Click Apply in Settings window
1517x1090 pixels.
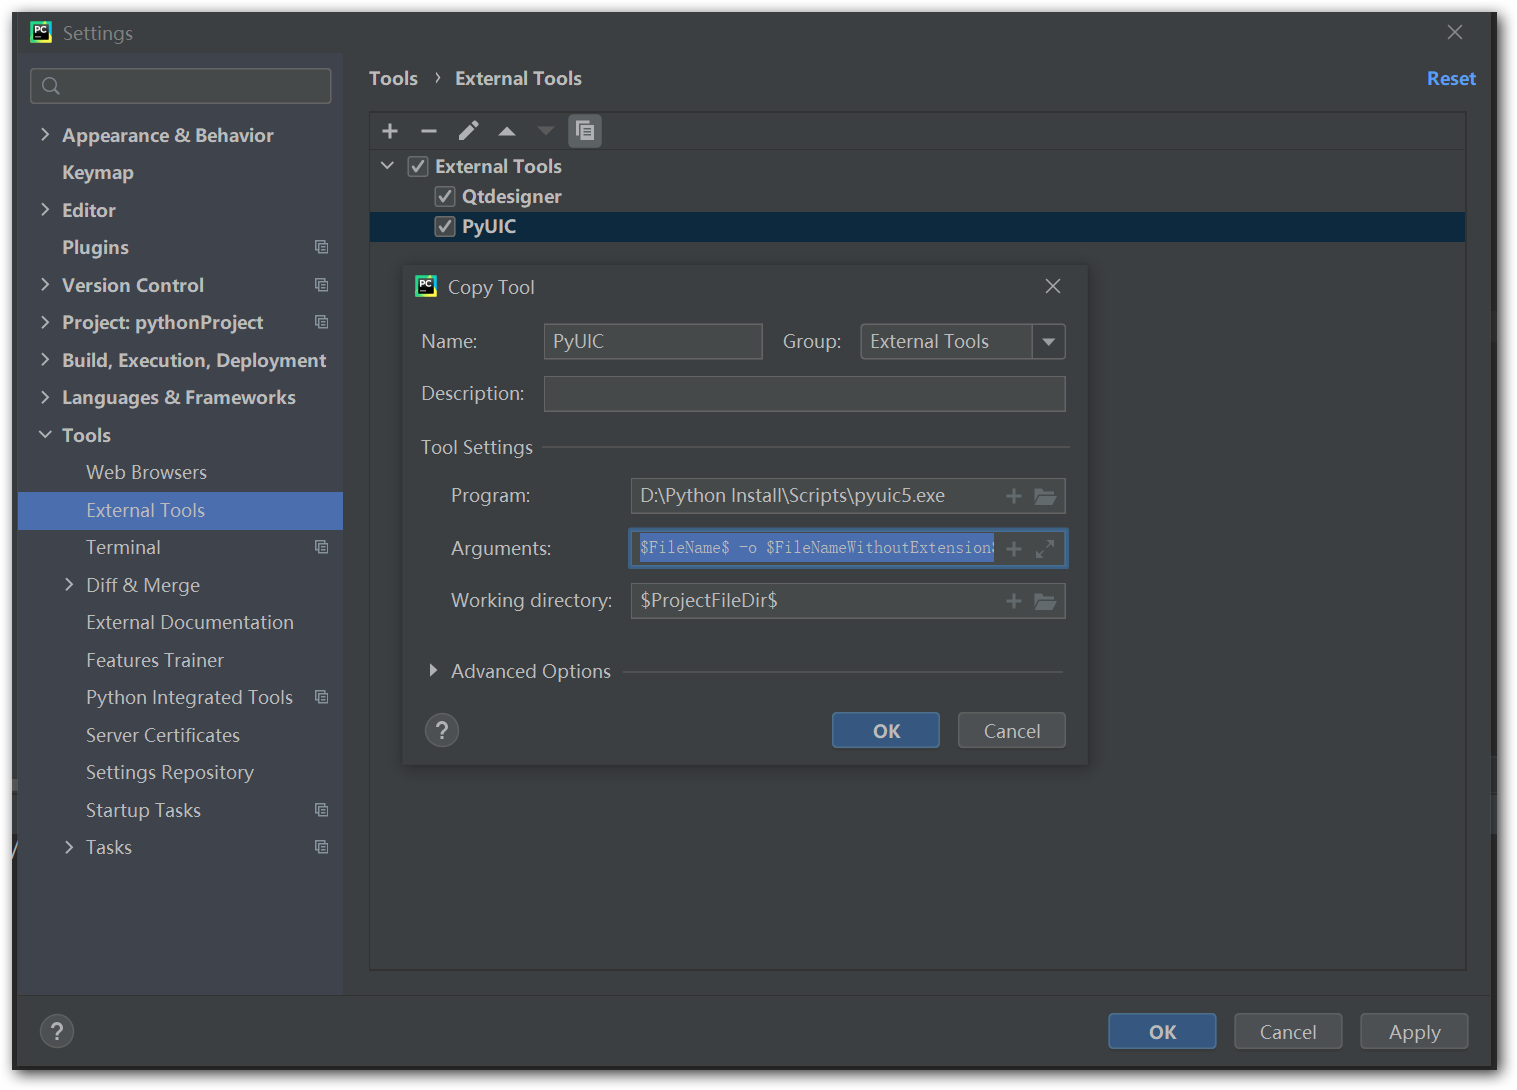pos(1414,1031)
